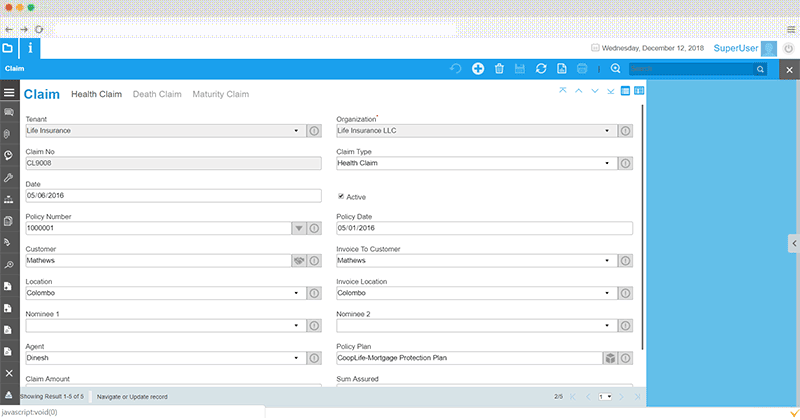Click into the toolbar Search field

tap(690, 69)
